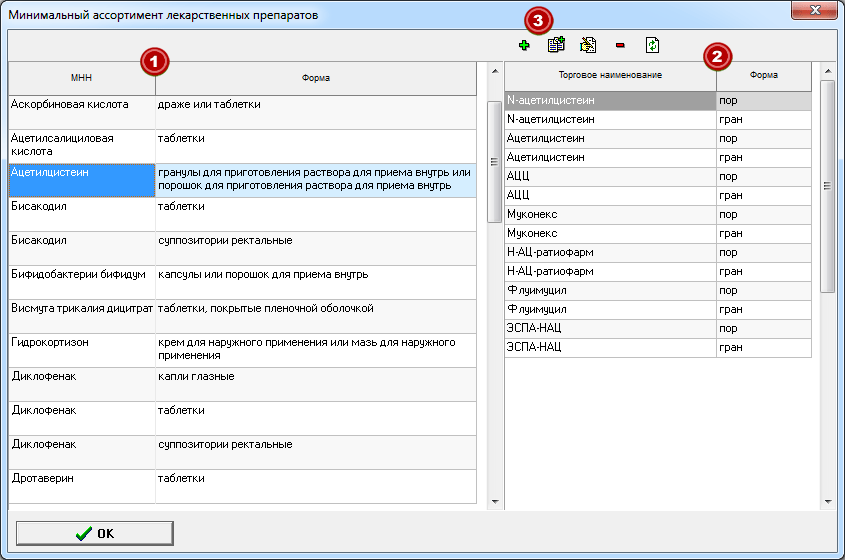845x560 pixels.
Task: Select Флуимуцил row with form гран
Action: click(x=658, y=309)
